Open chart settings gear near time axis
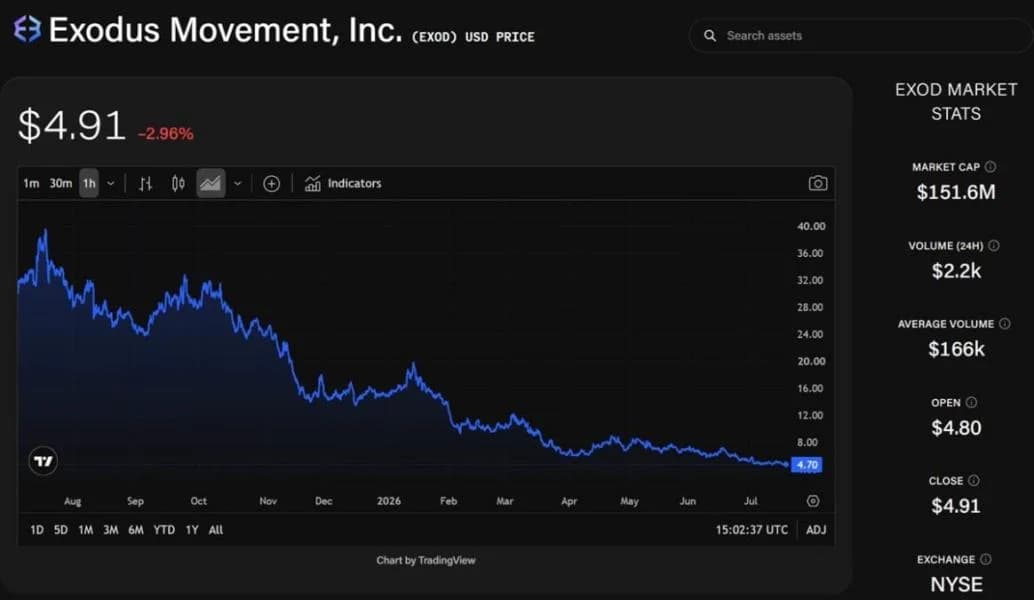 click(x=813, y=501)
